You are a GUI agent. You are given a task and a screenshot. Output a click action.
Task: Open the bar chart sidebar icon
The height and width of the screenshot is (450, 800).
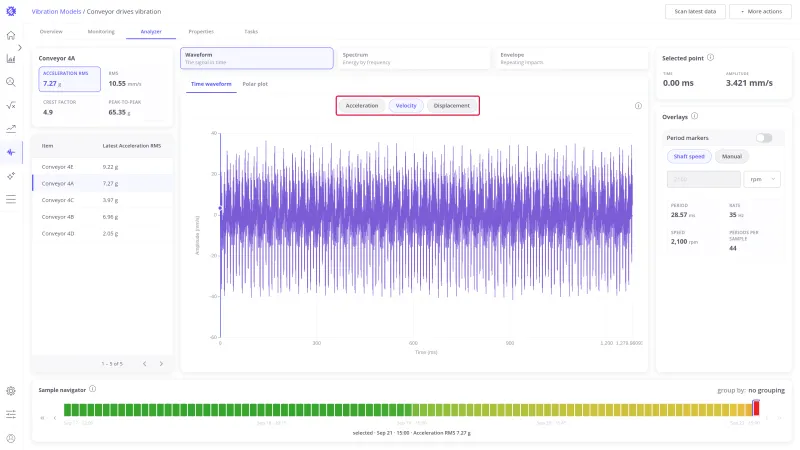point(11,59)
